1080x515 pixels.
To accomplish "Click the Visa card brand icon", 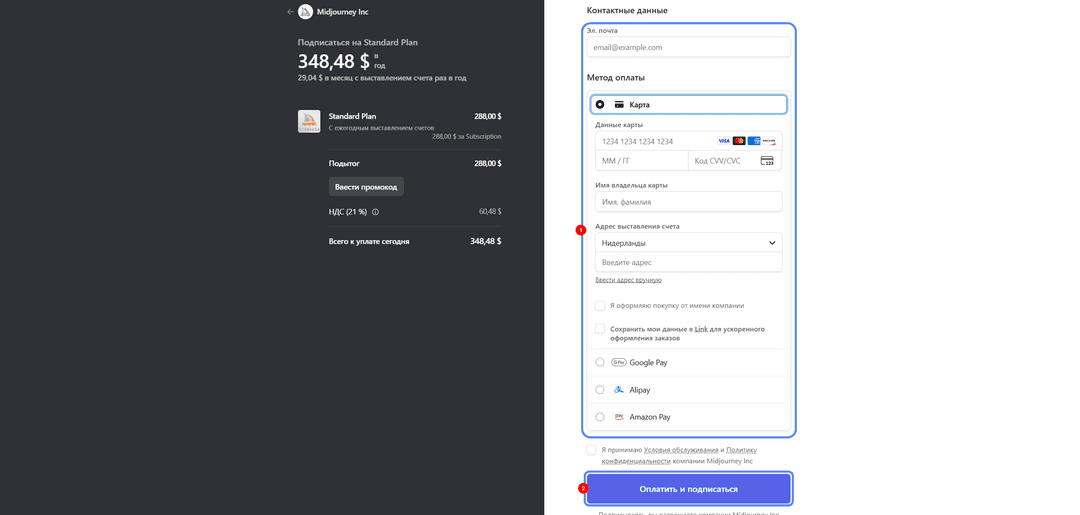I will tap(724, 141).
